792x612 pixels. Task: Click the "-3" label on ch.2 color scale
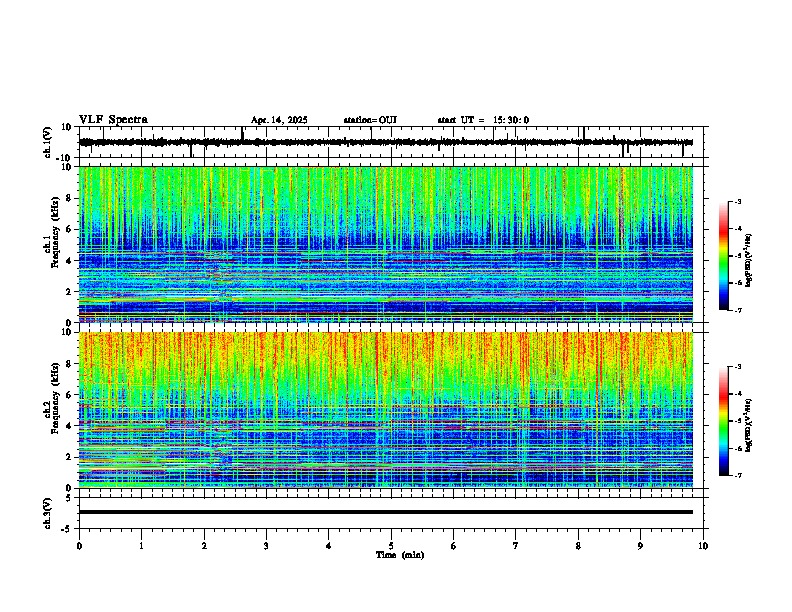tap(738, 366)
